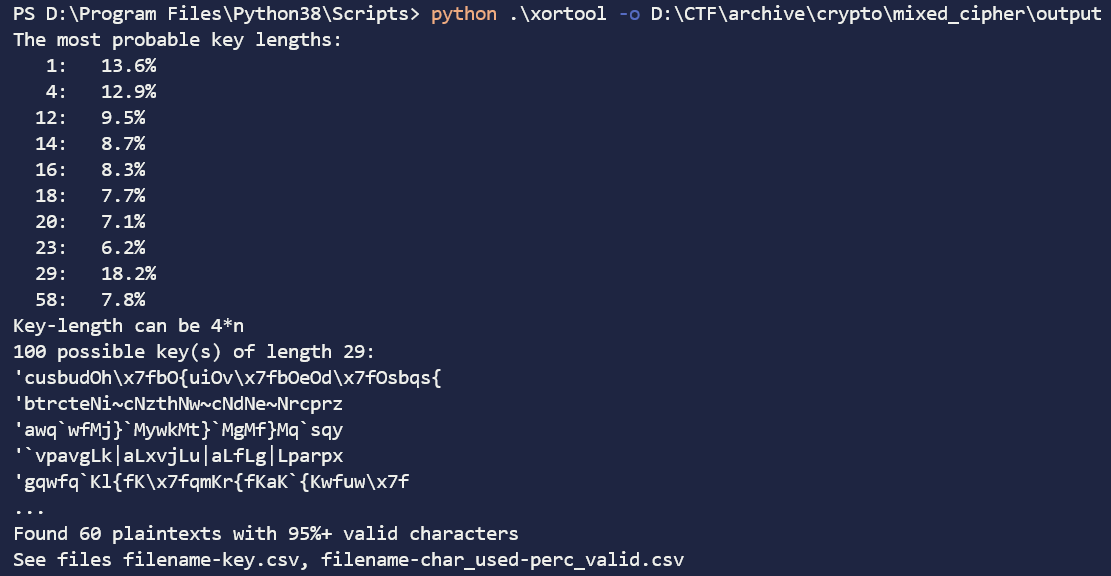The image size is (1111, 576).
Task: Click the 18.2% value for length 29
Action: [128, 274]
